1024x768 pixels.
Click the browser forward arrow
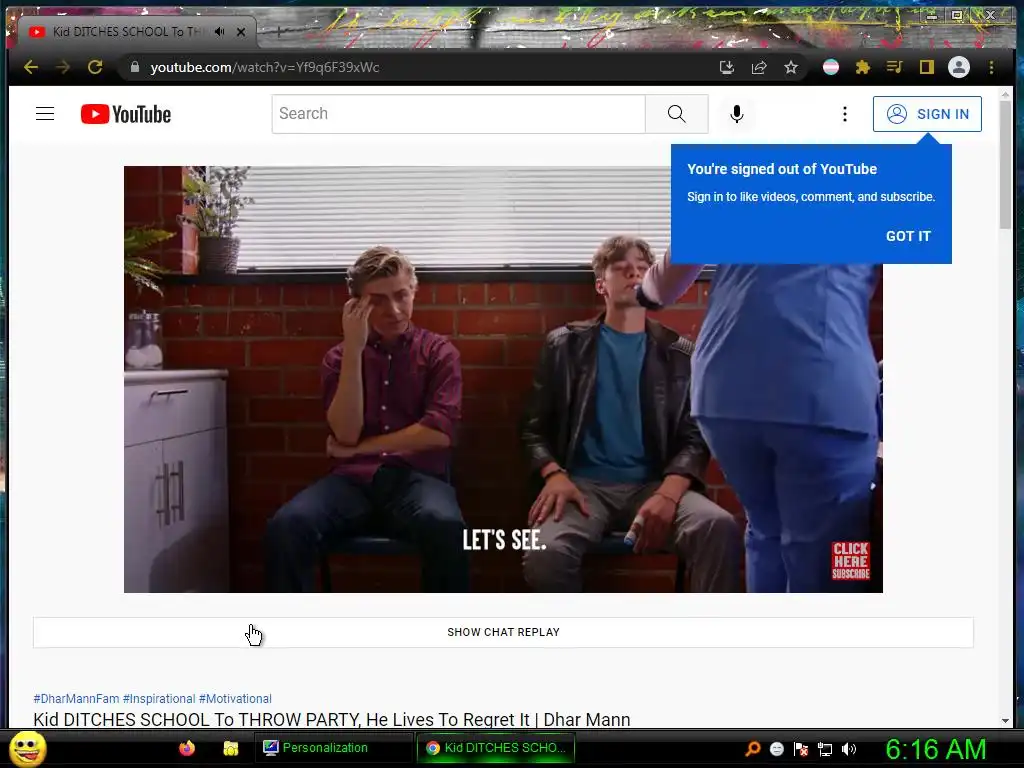click(x=63, y=67)
